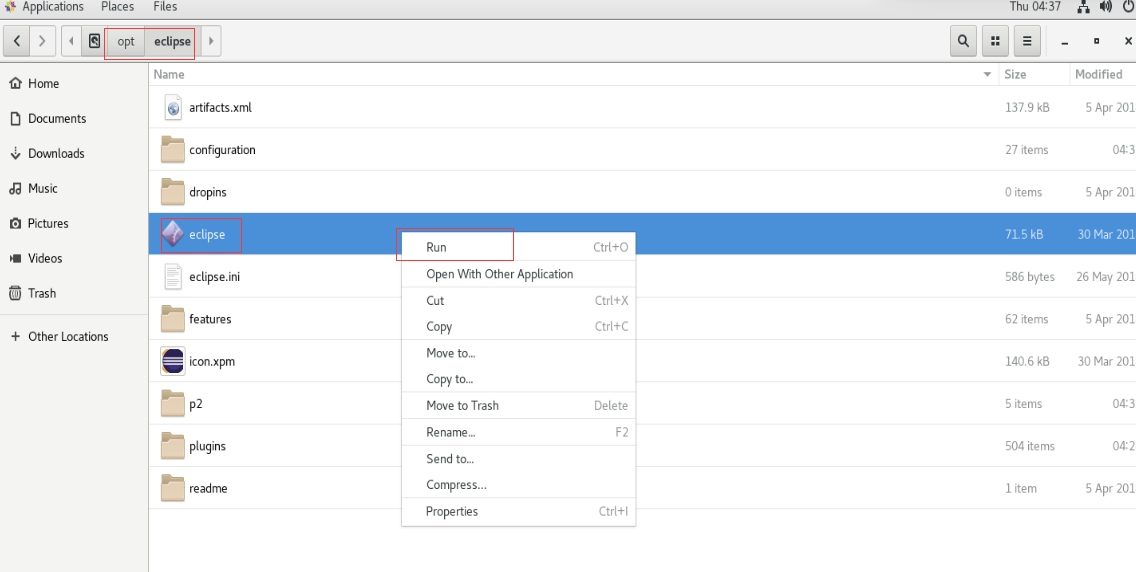Choose Compress... from context menu

pos(519,485)
